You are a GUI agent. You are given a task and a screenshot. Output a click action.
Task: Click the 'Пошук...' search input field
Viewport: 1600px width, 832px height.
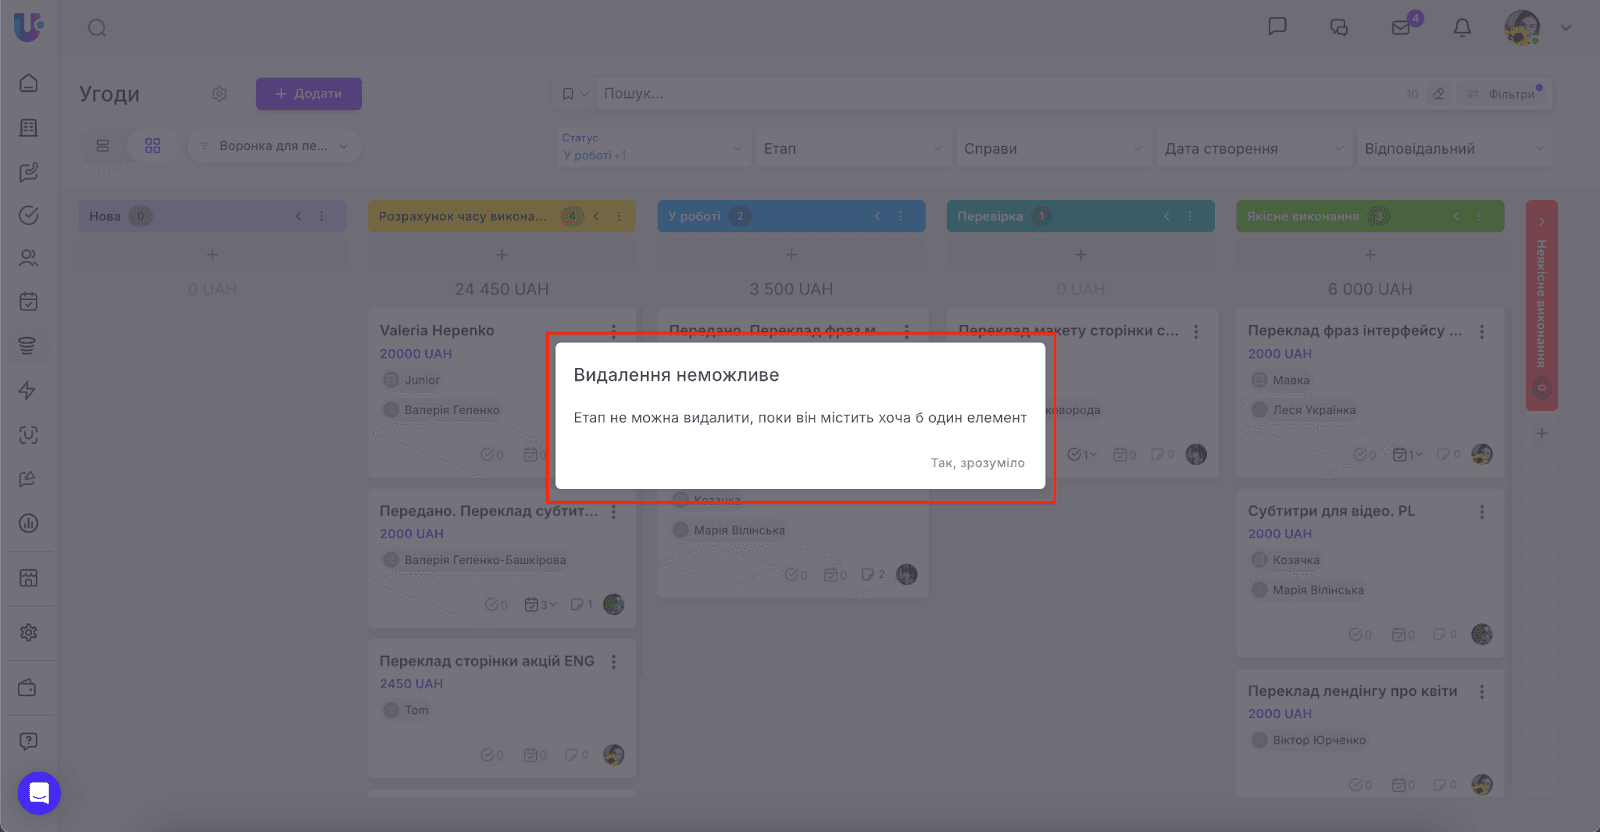1000,94
